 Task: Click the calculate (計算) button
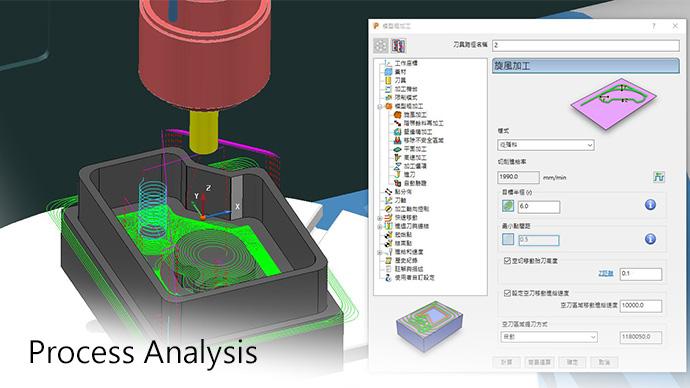point(506,362)
